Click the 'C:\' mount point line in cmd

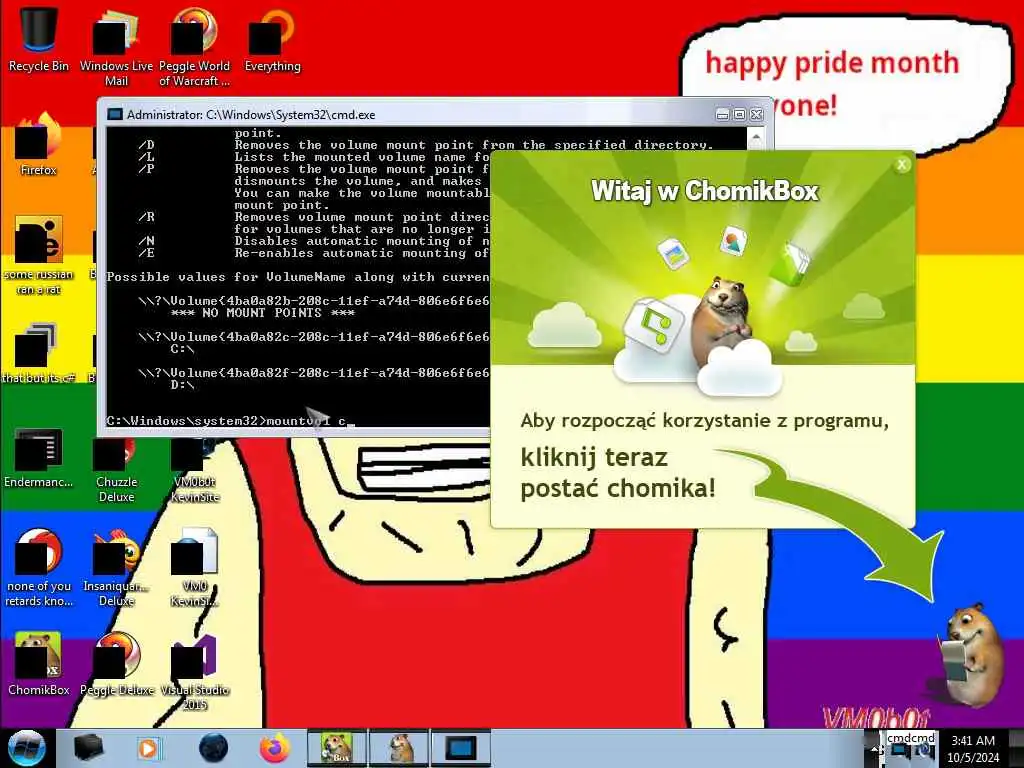182,349
